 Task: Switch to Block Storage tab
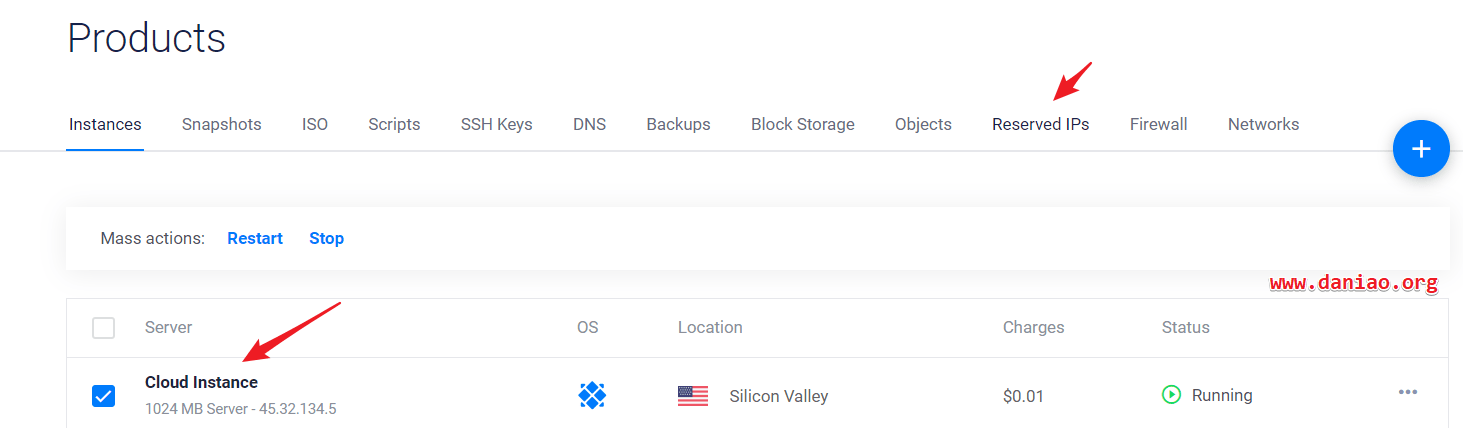click(x=803, y=124)
